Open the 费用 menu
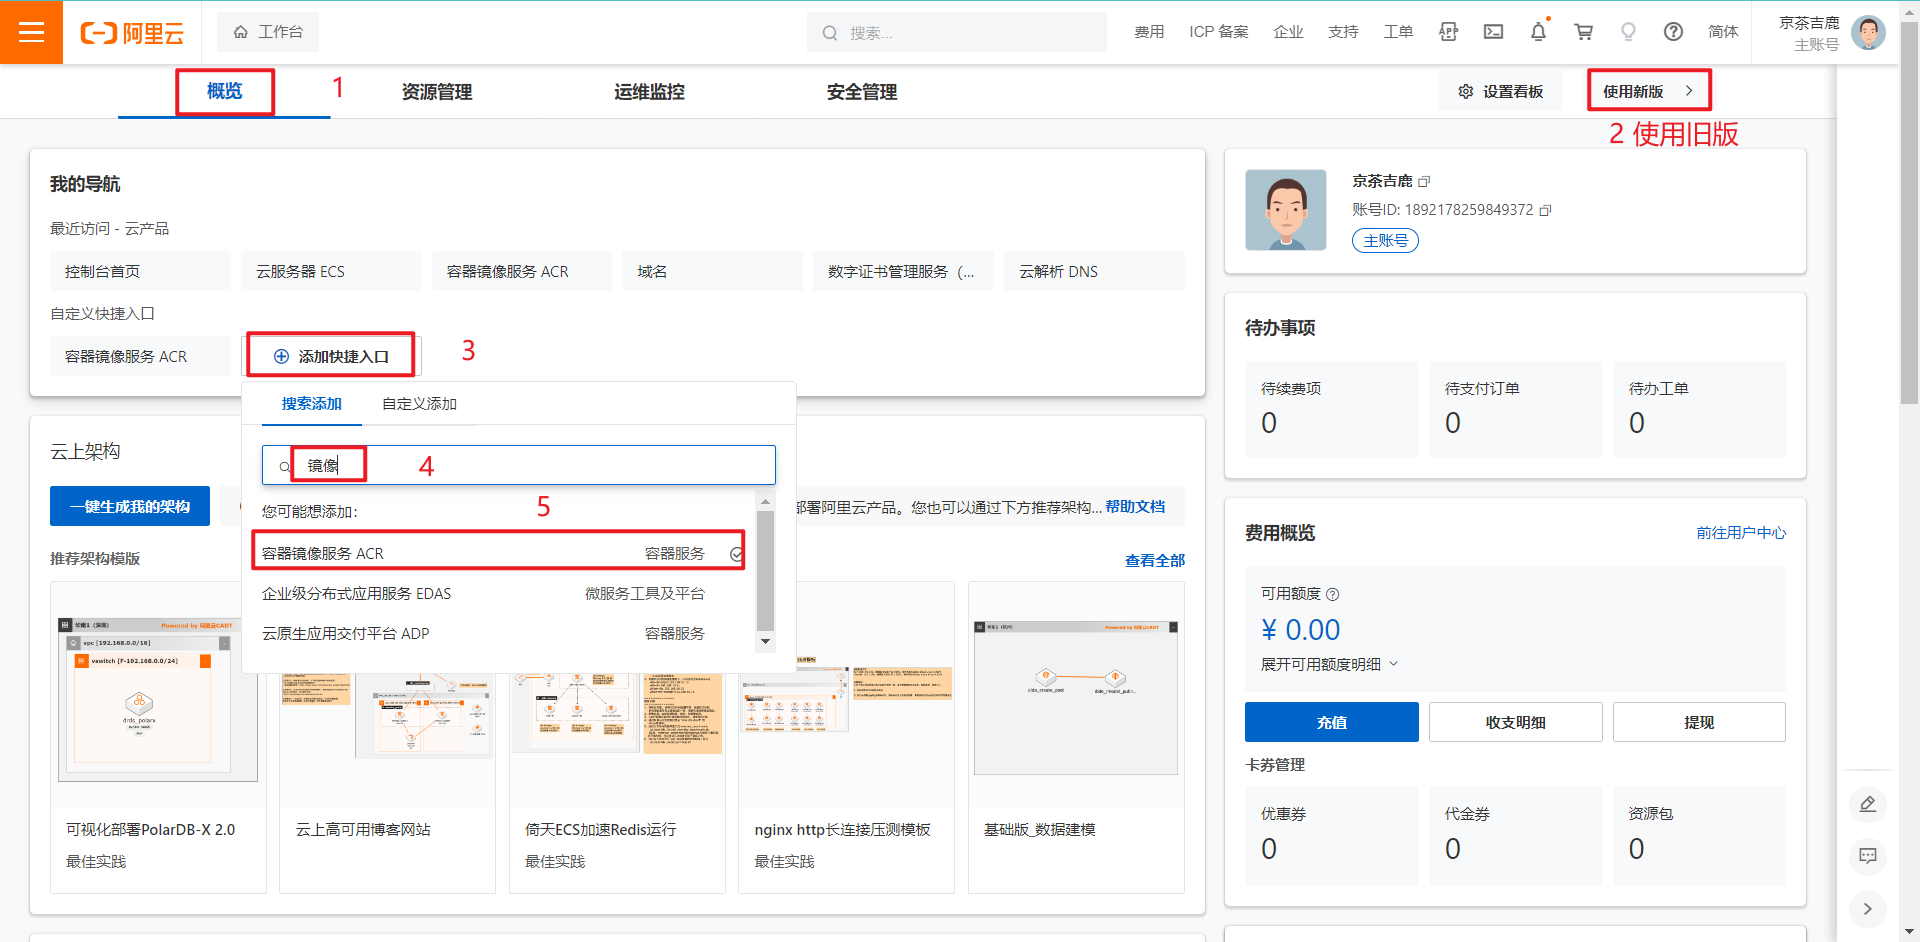Image resolution: width=1920 pixels, height=942 pixels. coord(1149,32)
